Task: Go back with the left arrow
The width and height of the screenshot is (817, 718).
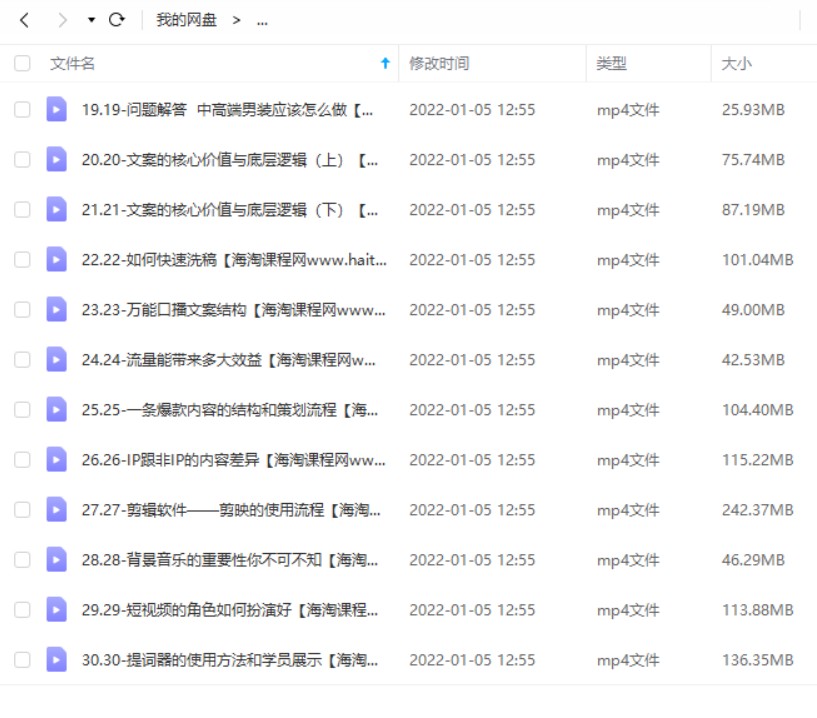Action: click(x=24, y=20)
